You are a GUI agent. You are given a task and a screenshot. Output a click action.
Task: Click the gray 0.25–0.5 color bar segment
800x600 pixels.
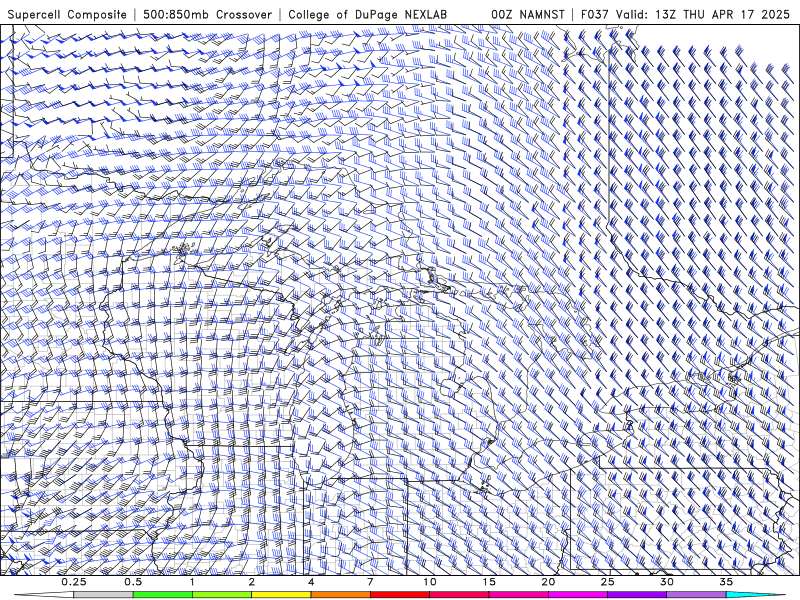coord(103,595)
